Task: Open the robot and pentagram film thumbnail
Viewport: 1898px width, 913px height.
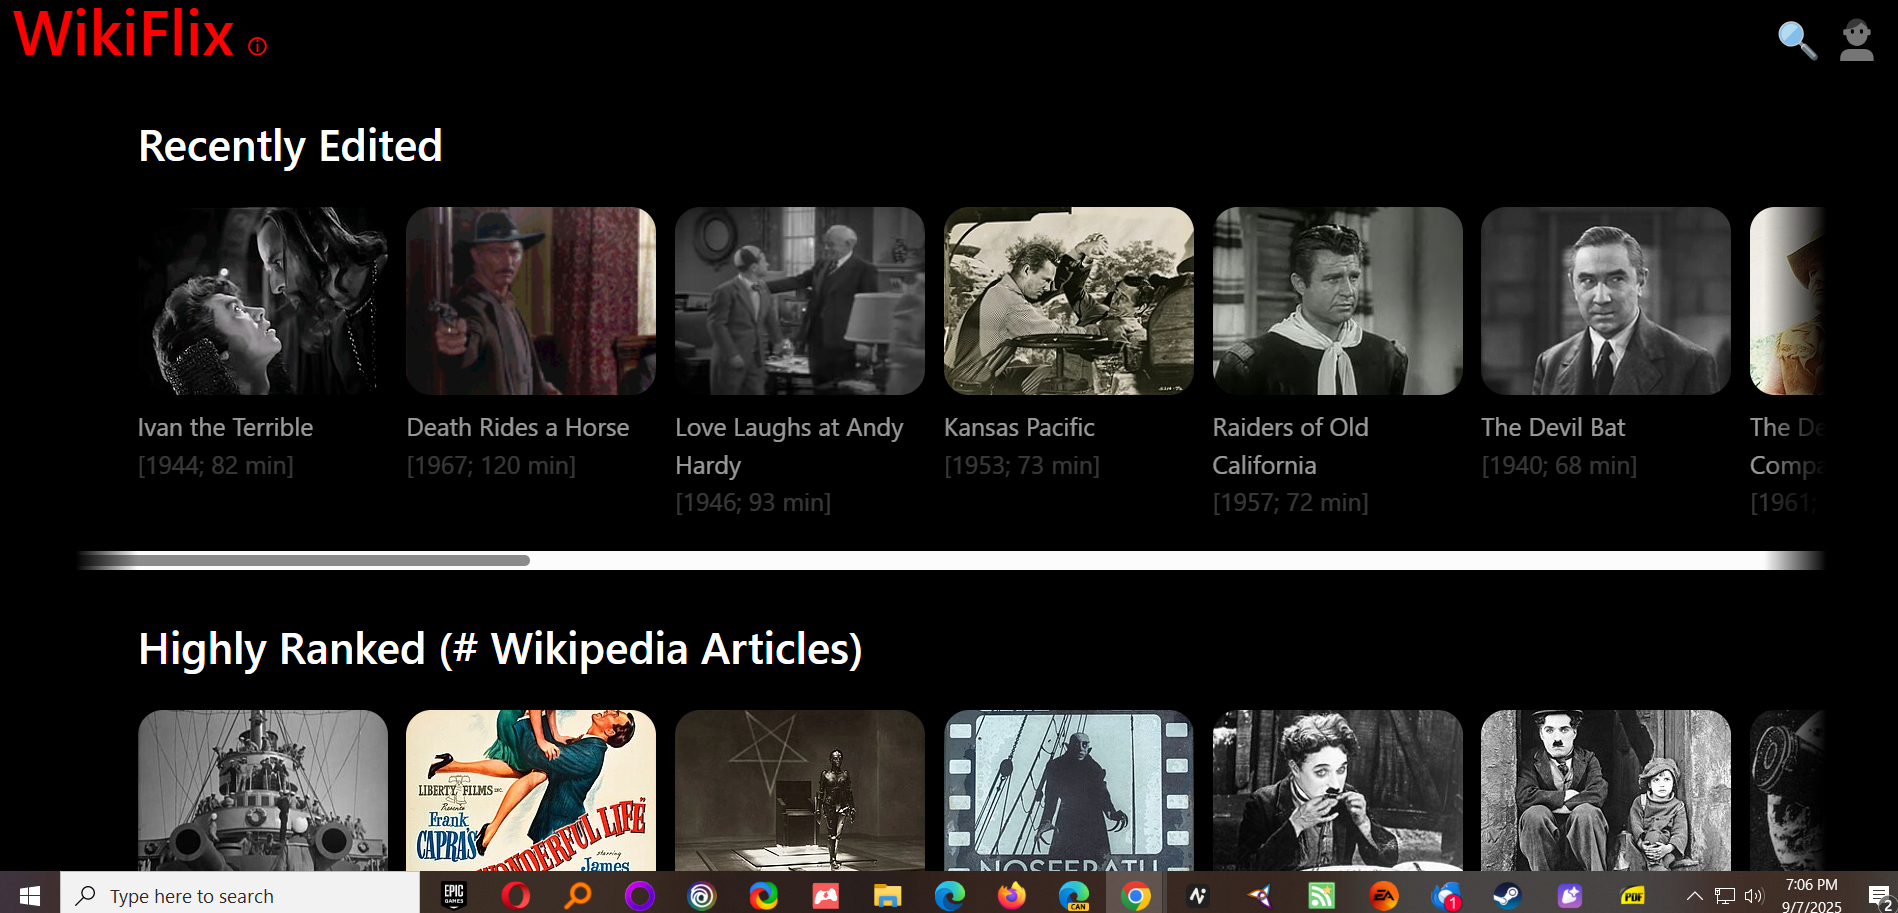Action: 800,790
